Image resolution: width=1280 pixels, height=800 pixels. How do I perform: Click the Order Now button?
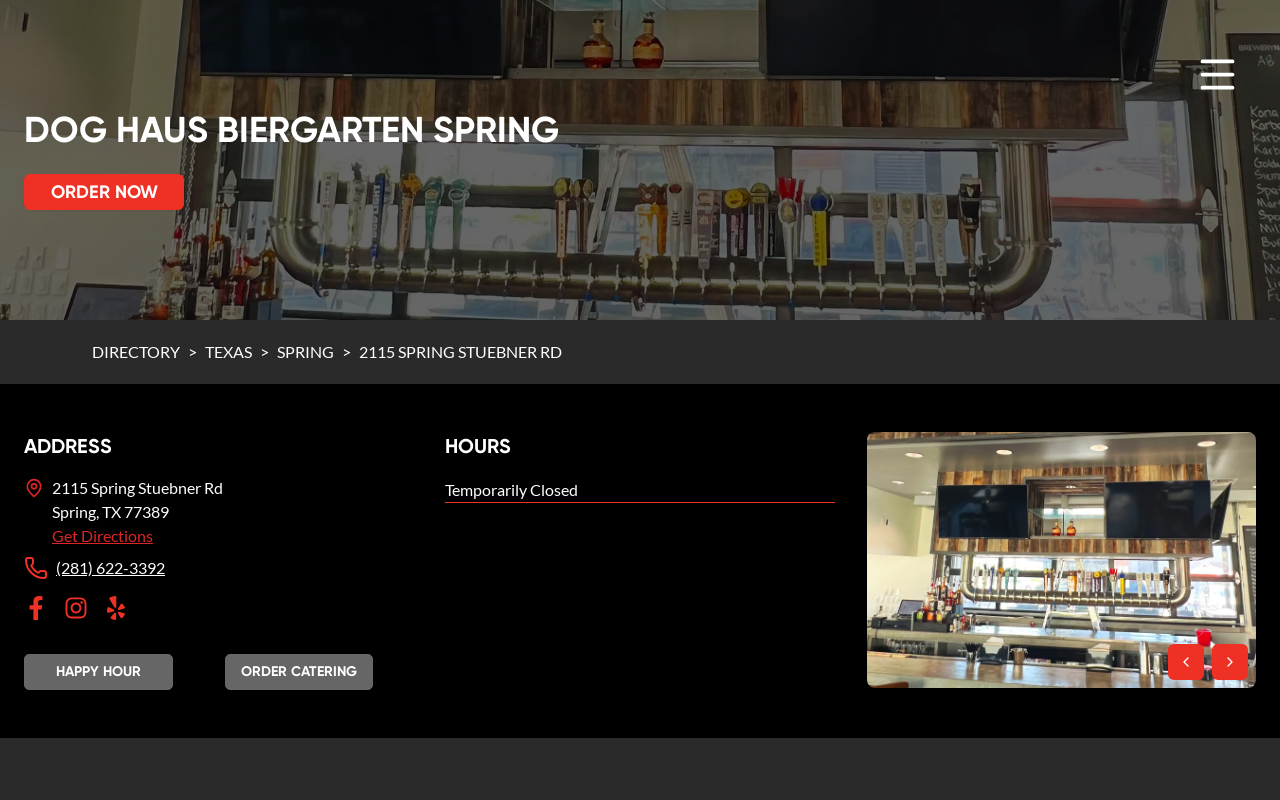click(104, 192)
